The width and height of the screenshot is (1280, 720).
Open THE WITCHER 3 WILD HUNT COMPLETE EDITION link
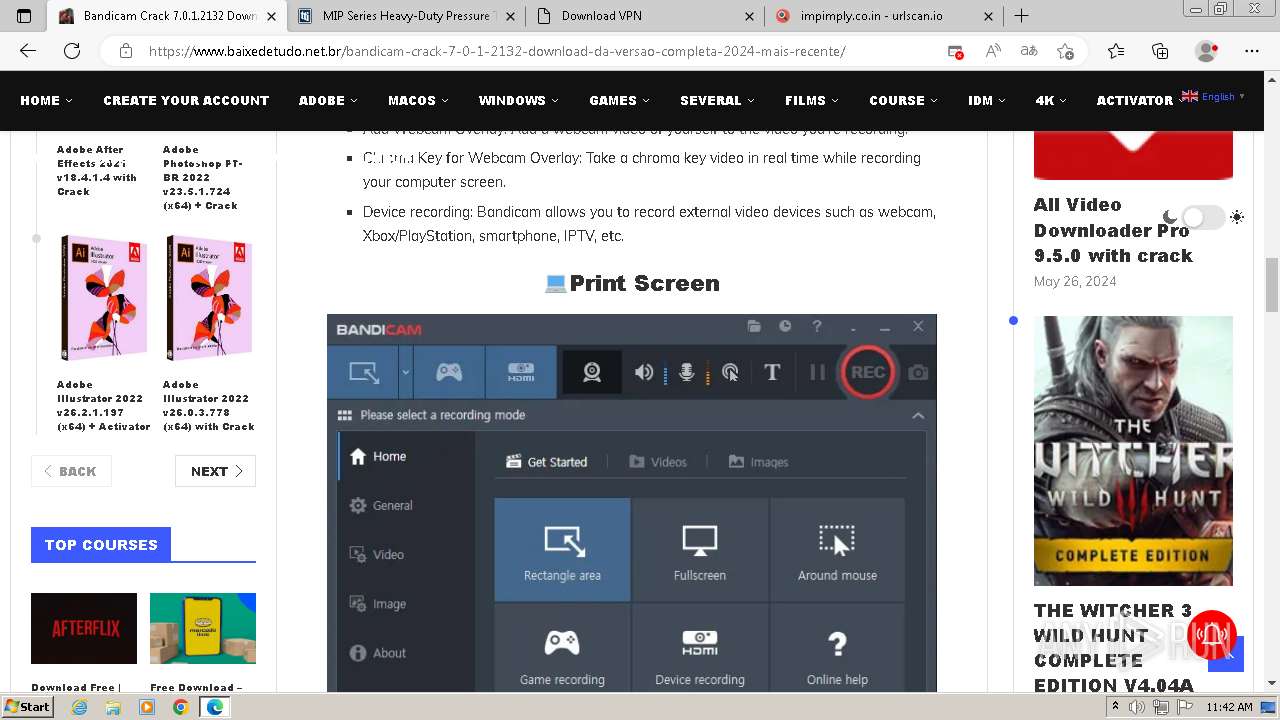click(1113, 647)
